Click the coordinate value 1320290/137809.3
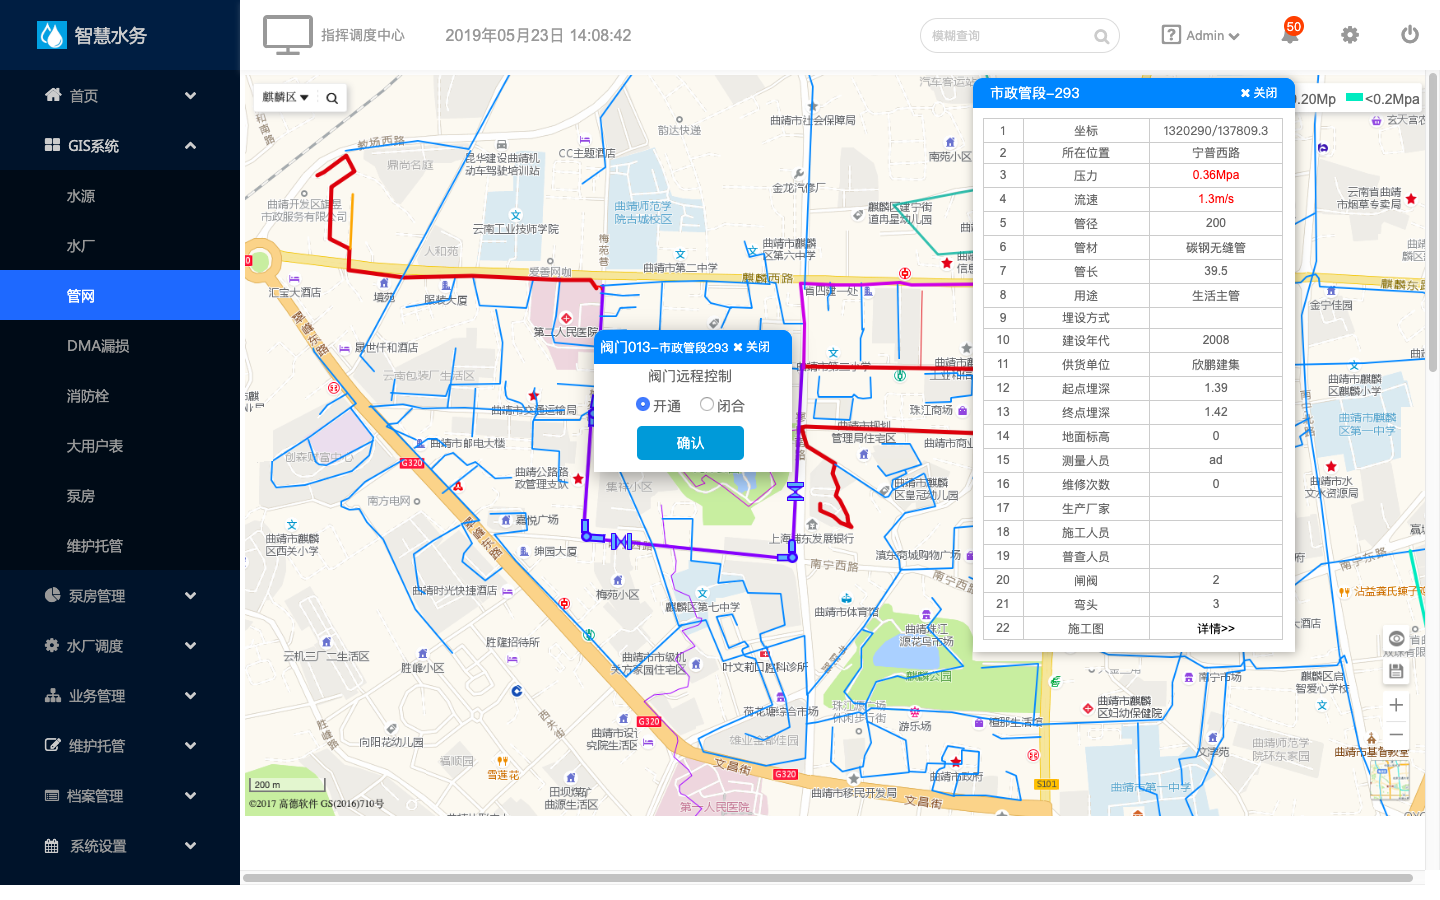Screen dimensions: 1440x900 point(1216,131)
